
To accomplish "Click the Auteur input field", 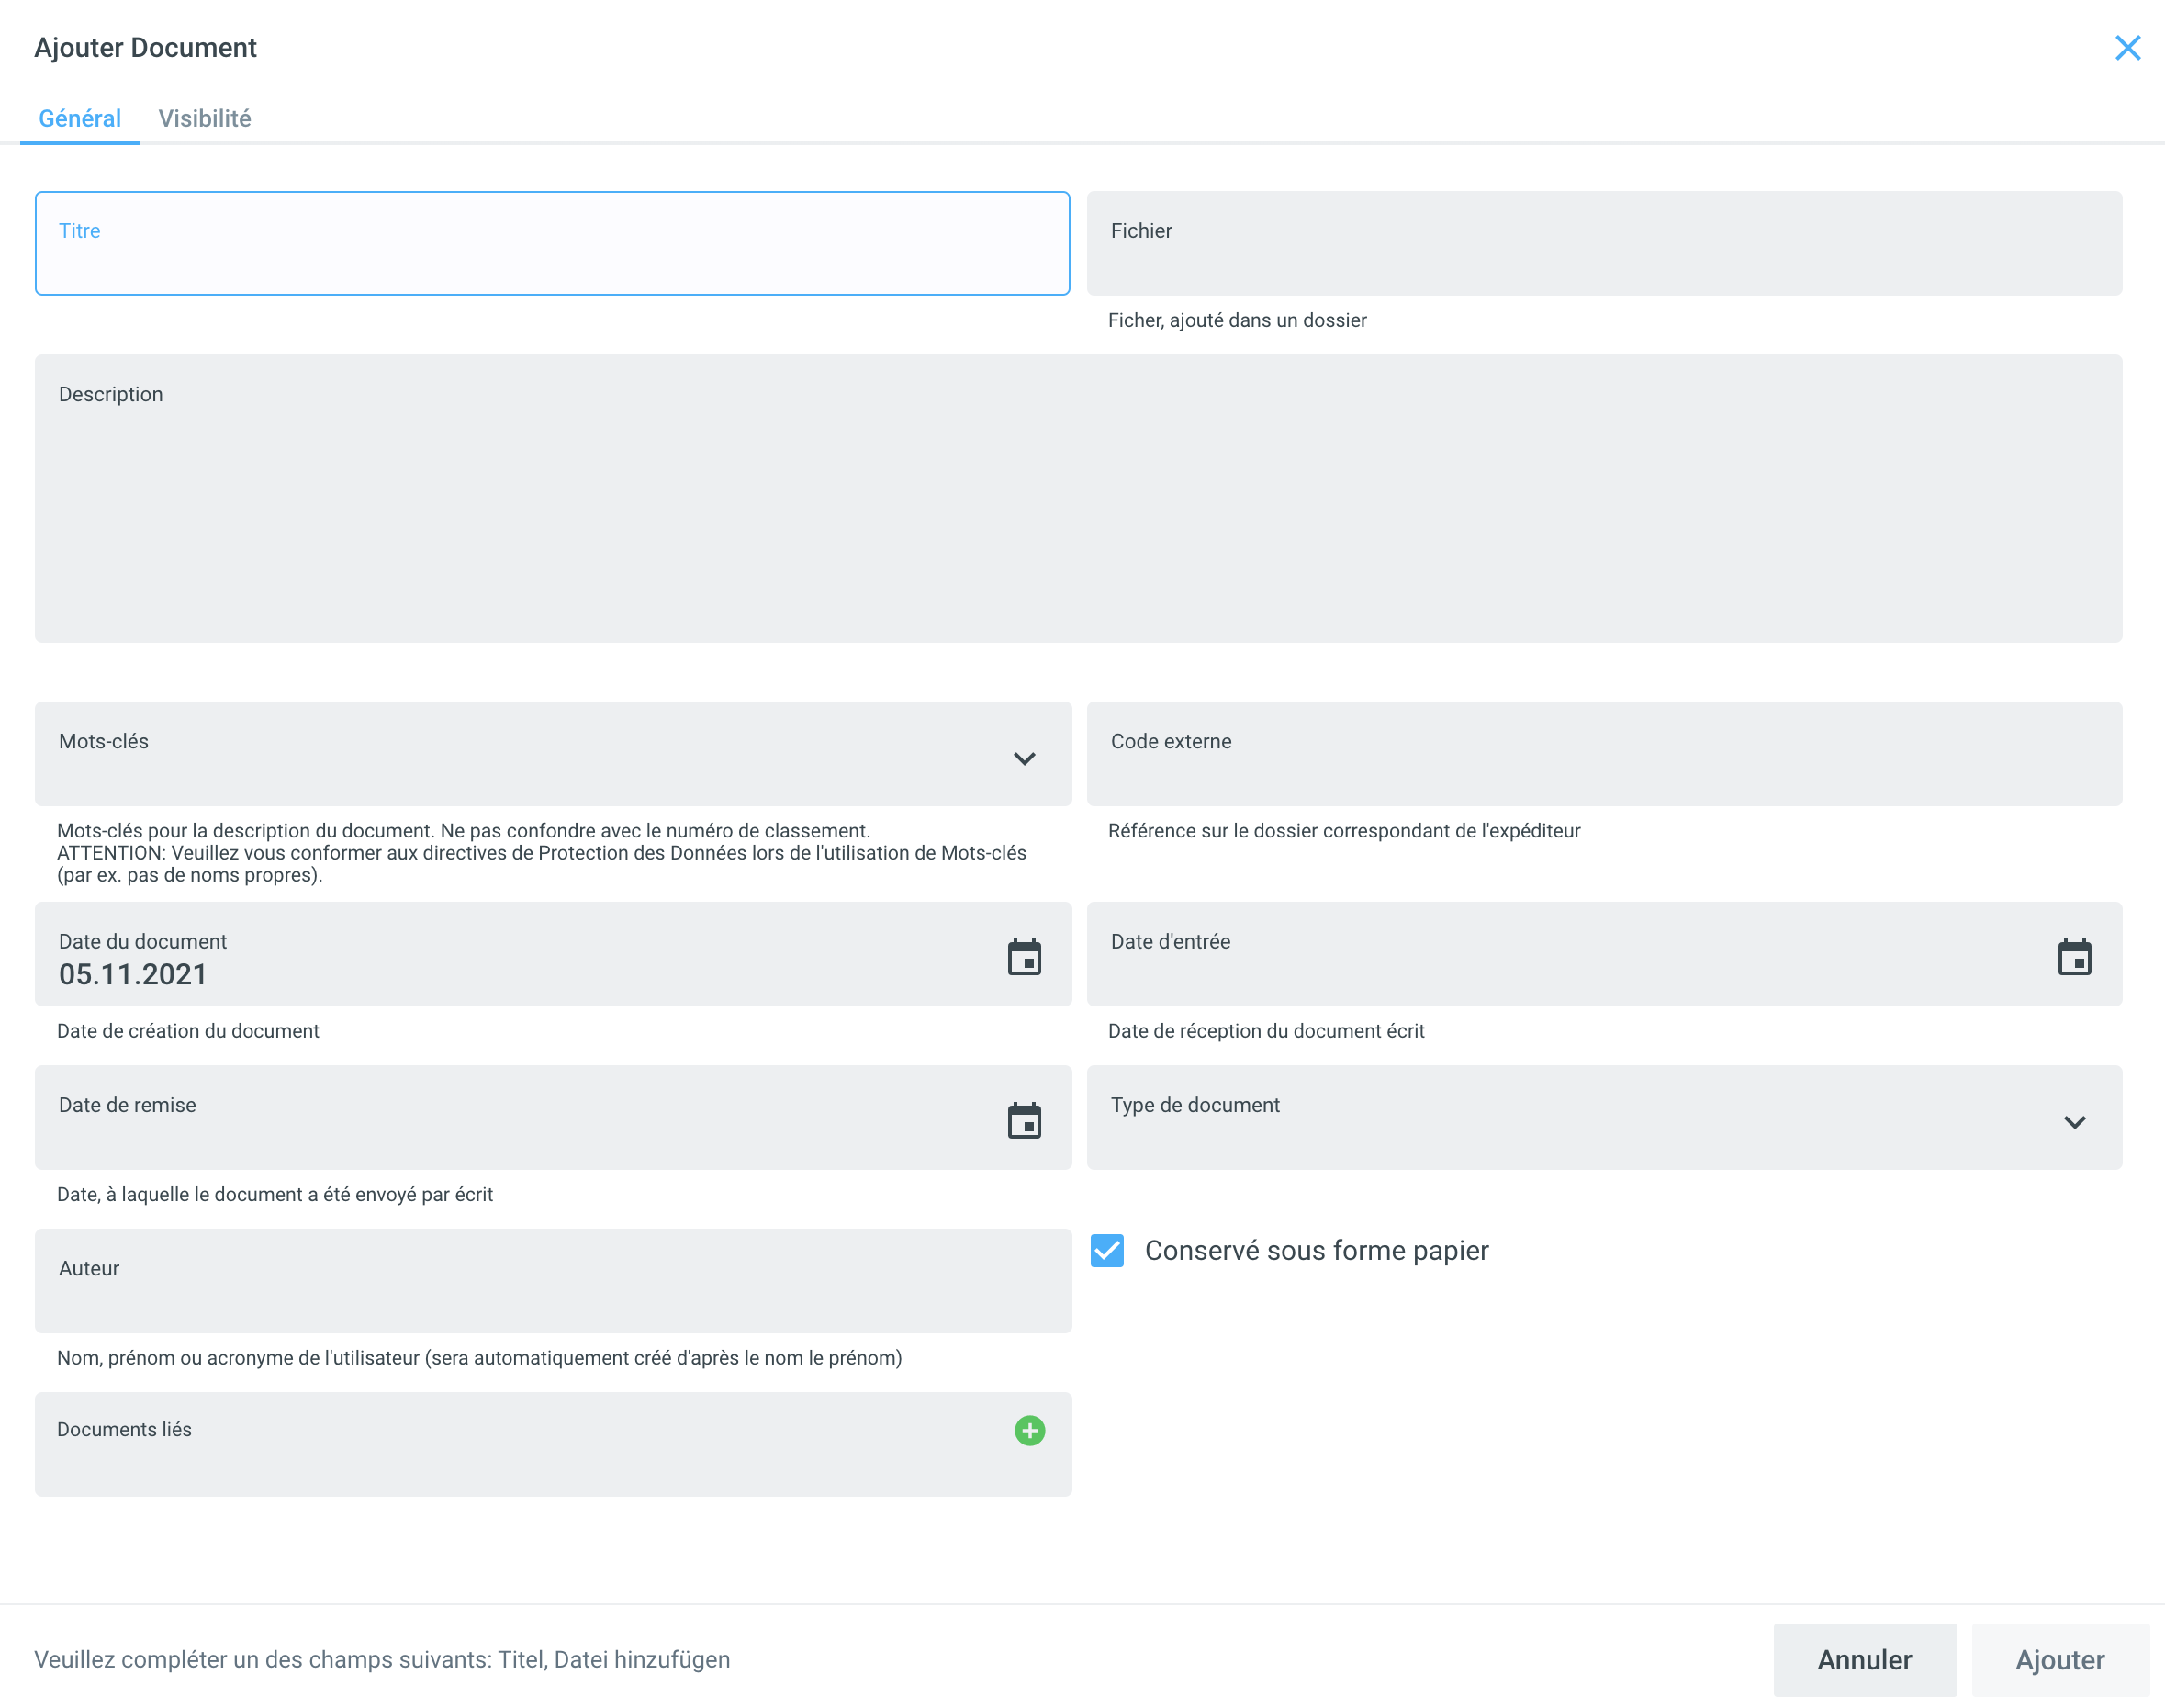I will click(x=552, y=1283).
